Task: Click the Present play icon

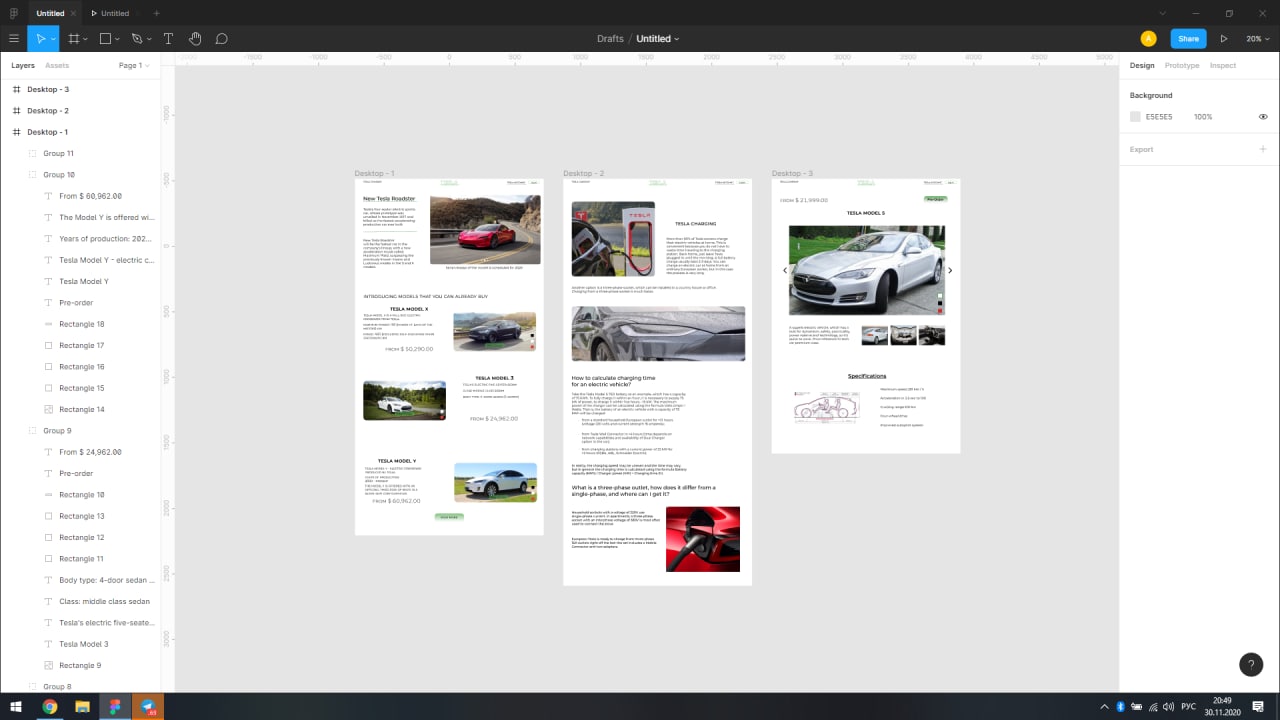Action: (1223, 39)
